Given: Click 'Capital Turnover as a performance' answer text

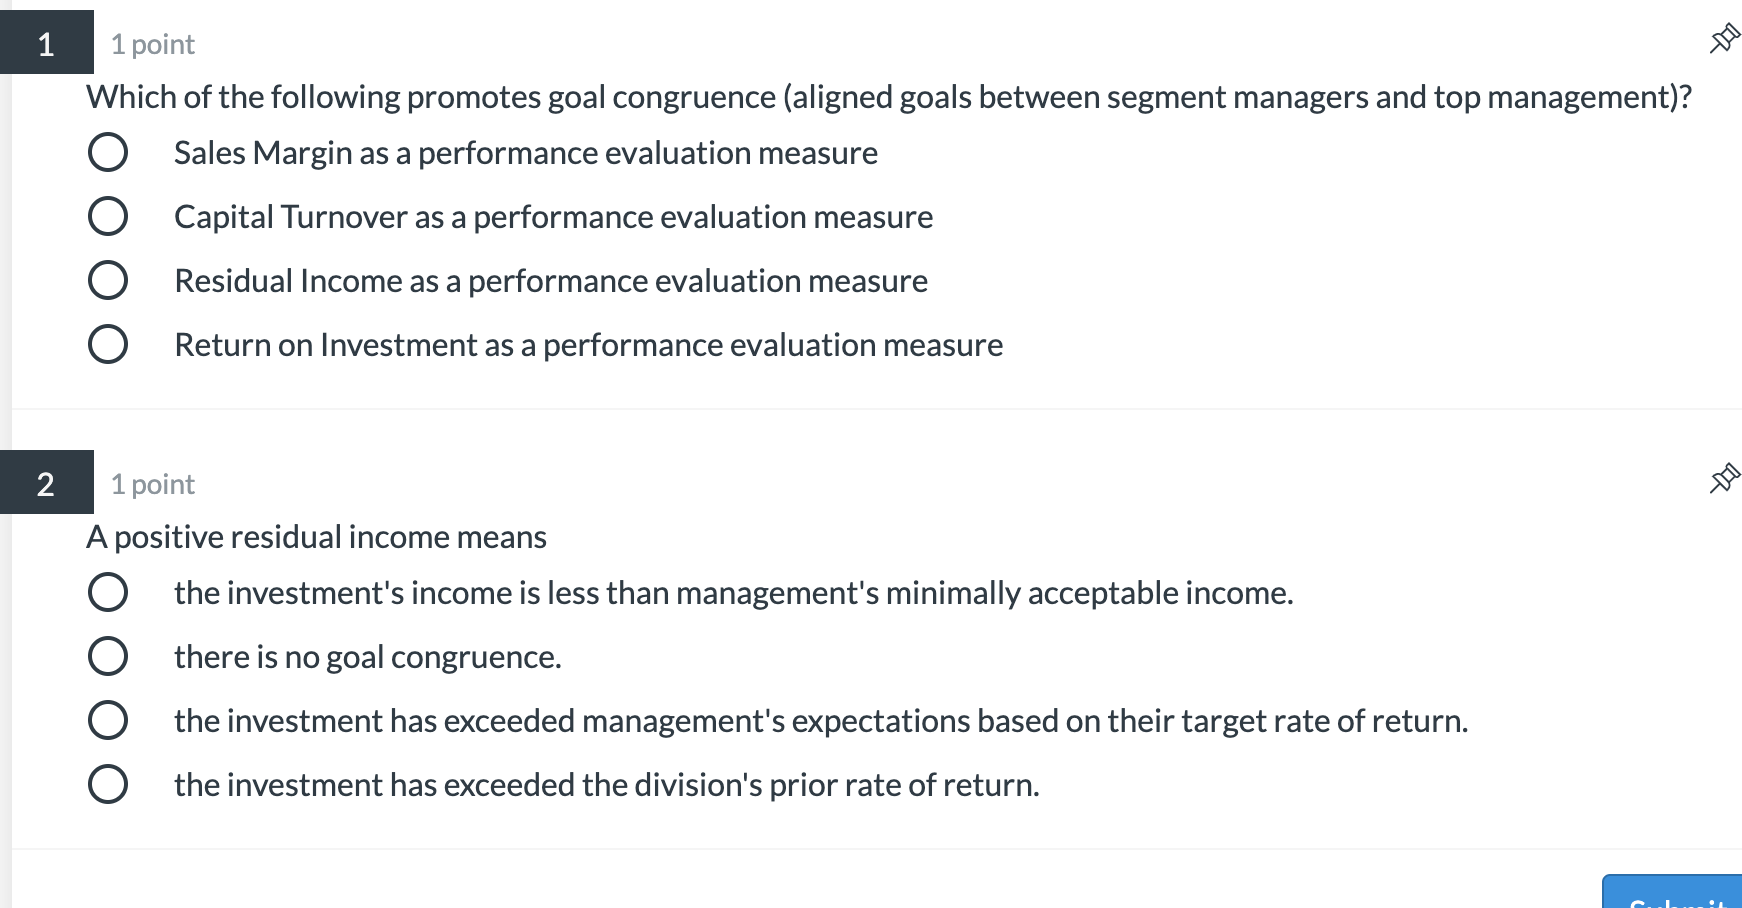Looking at the screenshot, I should tap(553, 217).
